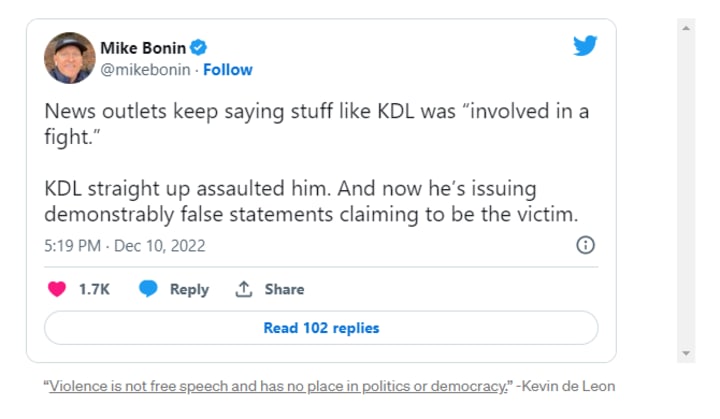Image resolution: width=720 pixels, height=419 pixels.
Task: Like the tweet with the heart icon
Action: click(57, 289)
